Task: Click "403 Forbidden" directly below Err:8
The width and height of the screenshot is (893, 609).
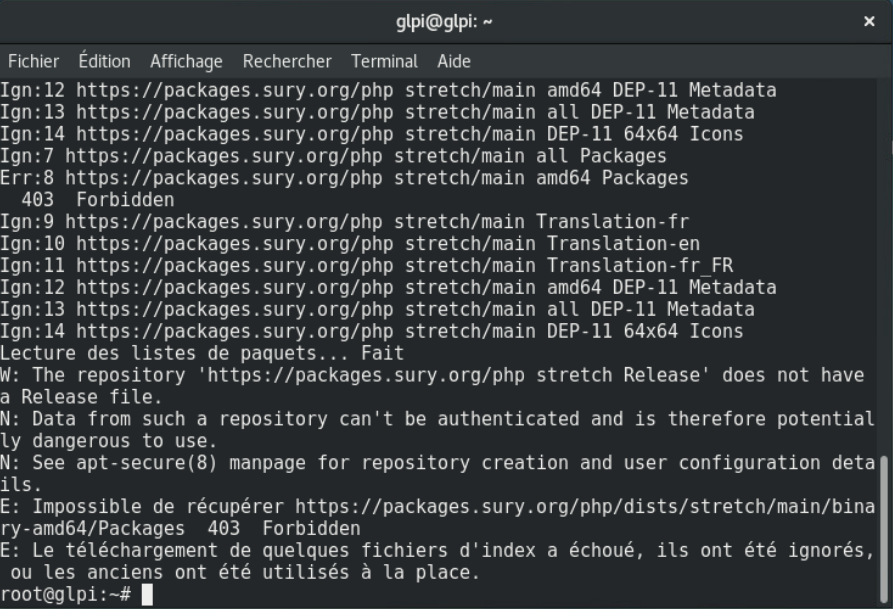Action: (97, 200)
